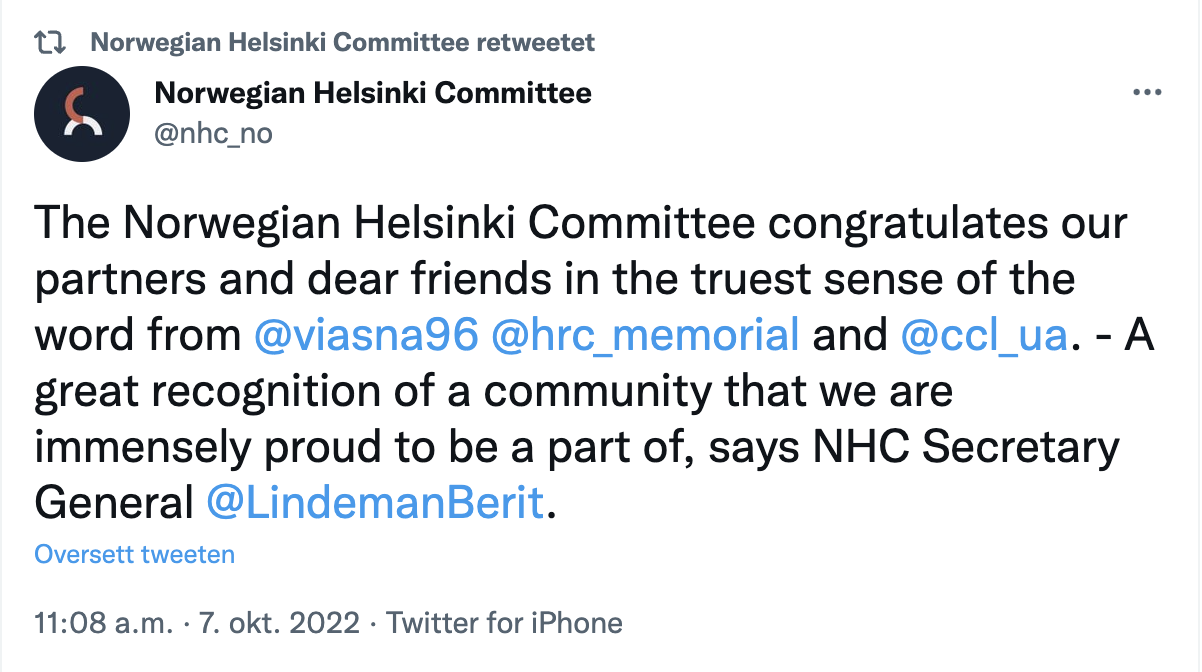1202x672 pixels.
Task: Click the @nhc_no handle
Action: click(213, 133)
